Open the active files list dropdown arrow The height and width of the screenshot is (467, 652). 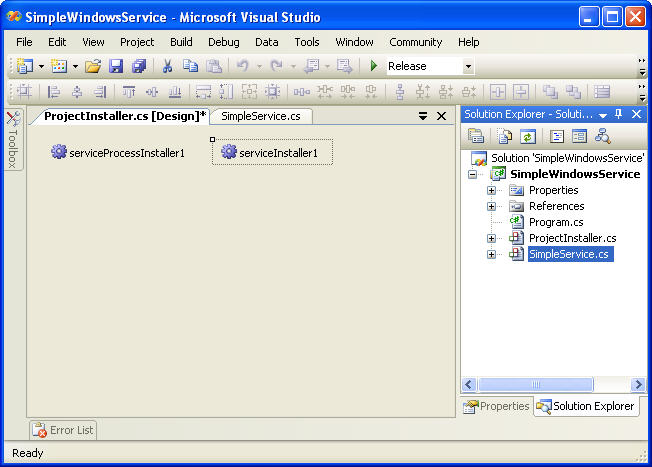[423, 116]
